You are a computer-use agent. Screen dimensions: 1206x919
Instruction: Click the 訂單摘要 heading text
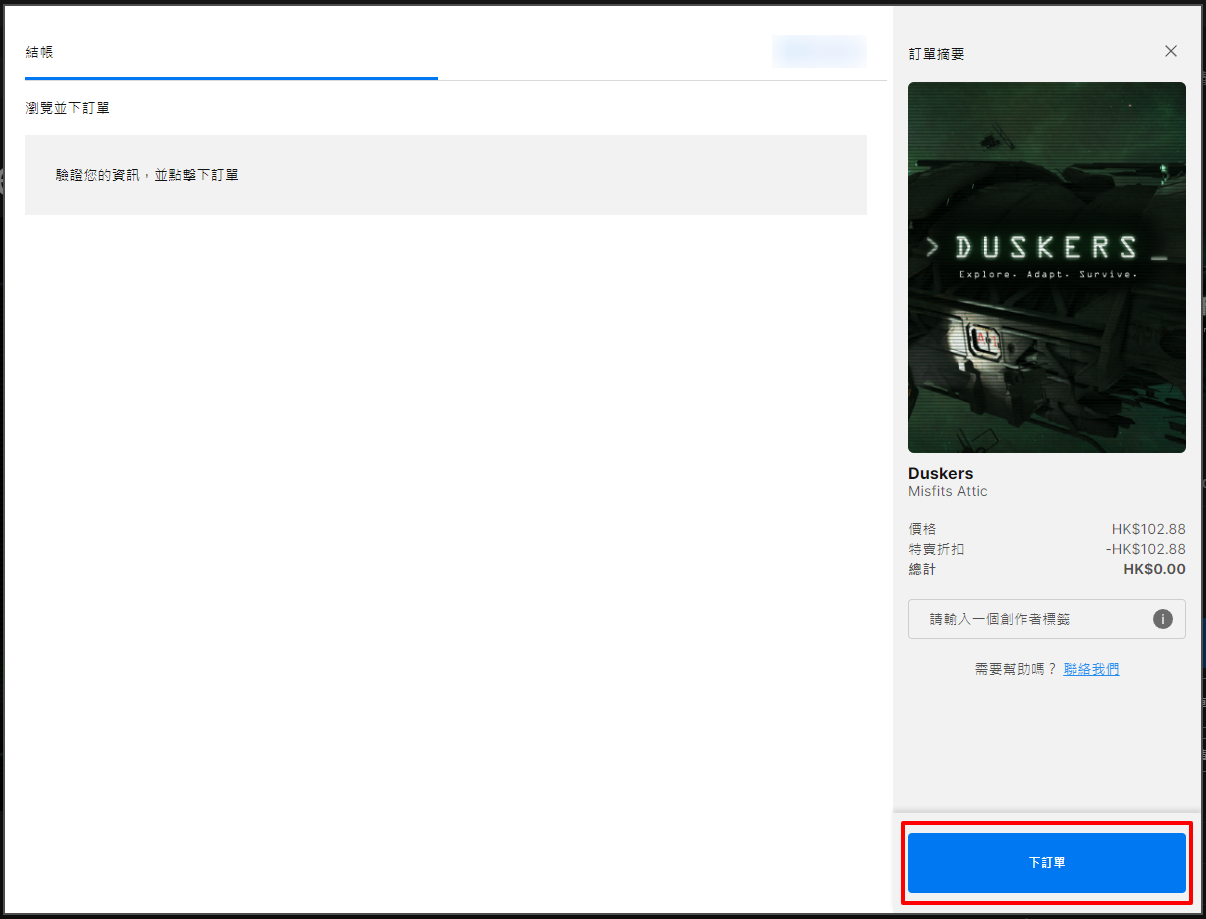(x=936, y=54)
